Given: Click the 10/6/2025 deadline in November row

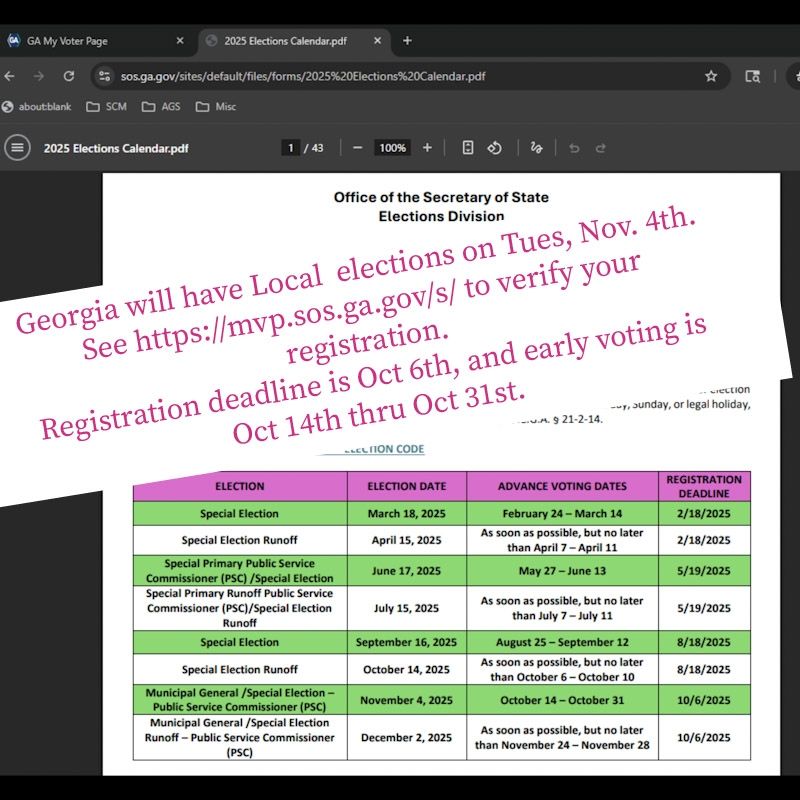Looking at the screenshot, I should [704, 700].
